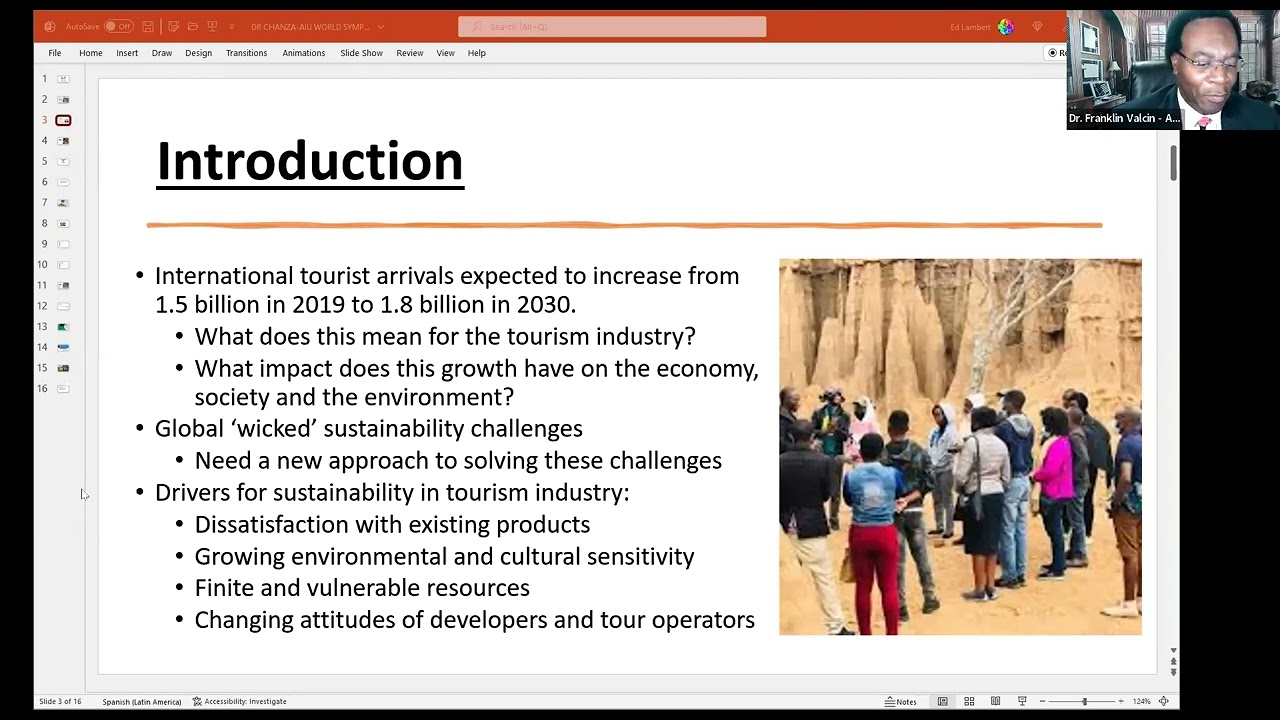
Task: Switch to the Transitions tab
Action: pos(246,53)
